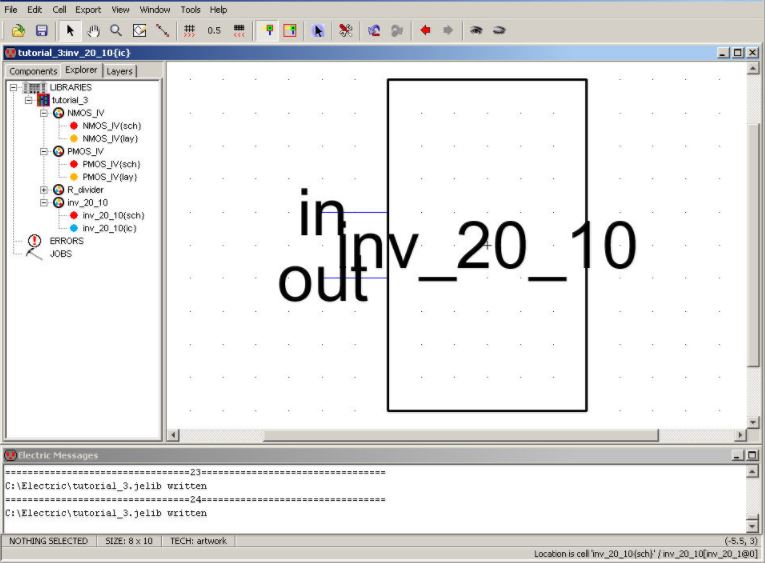This screenshot has width=765, height=563.
Task: Switch to the Layers tab
Action: (119, 71)
